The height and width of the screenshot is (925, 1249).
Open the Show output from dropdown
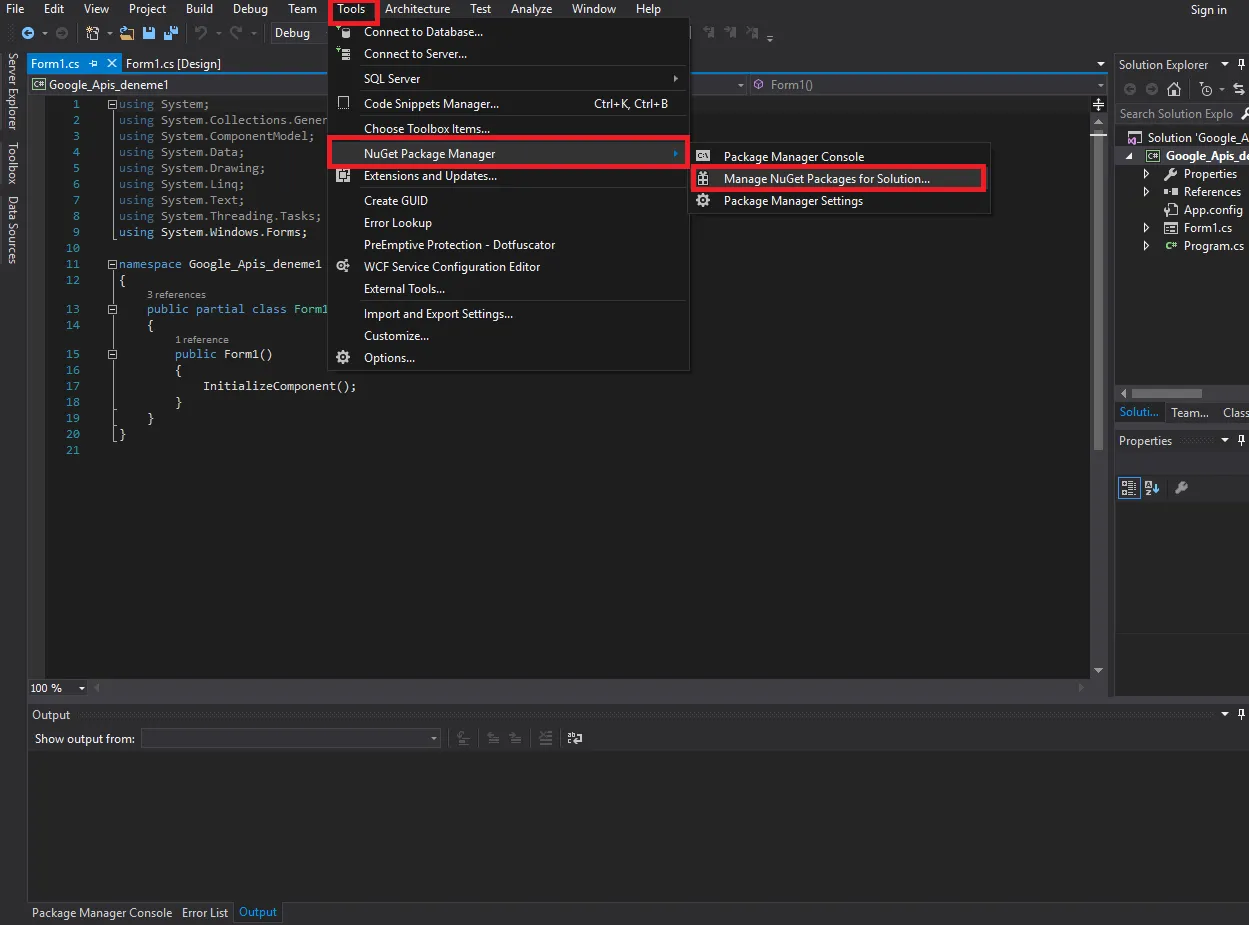(291, 738)
